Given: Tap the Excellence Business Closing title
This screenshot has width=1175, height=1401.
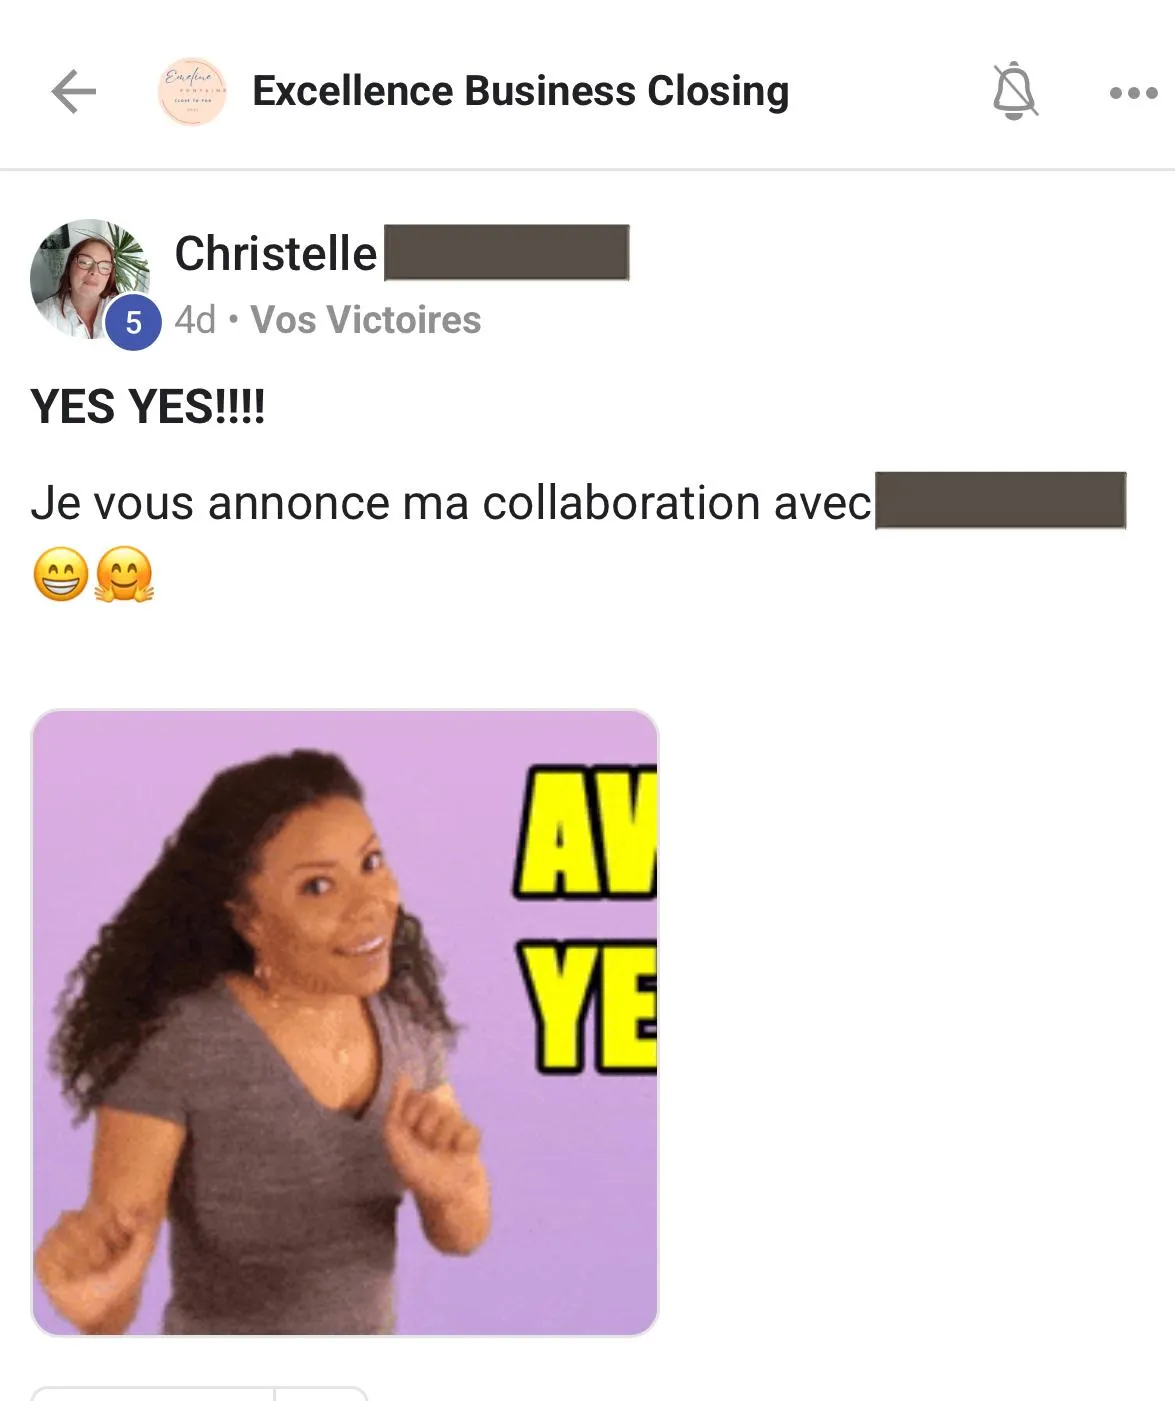Looking at the screenshot, I should click(x=520, y=91).
